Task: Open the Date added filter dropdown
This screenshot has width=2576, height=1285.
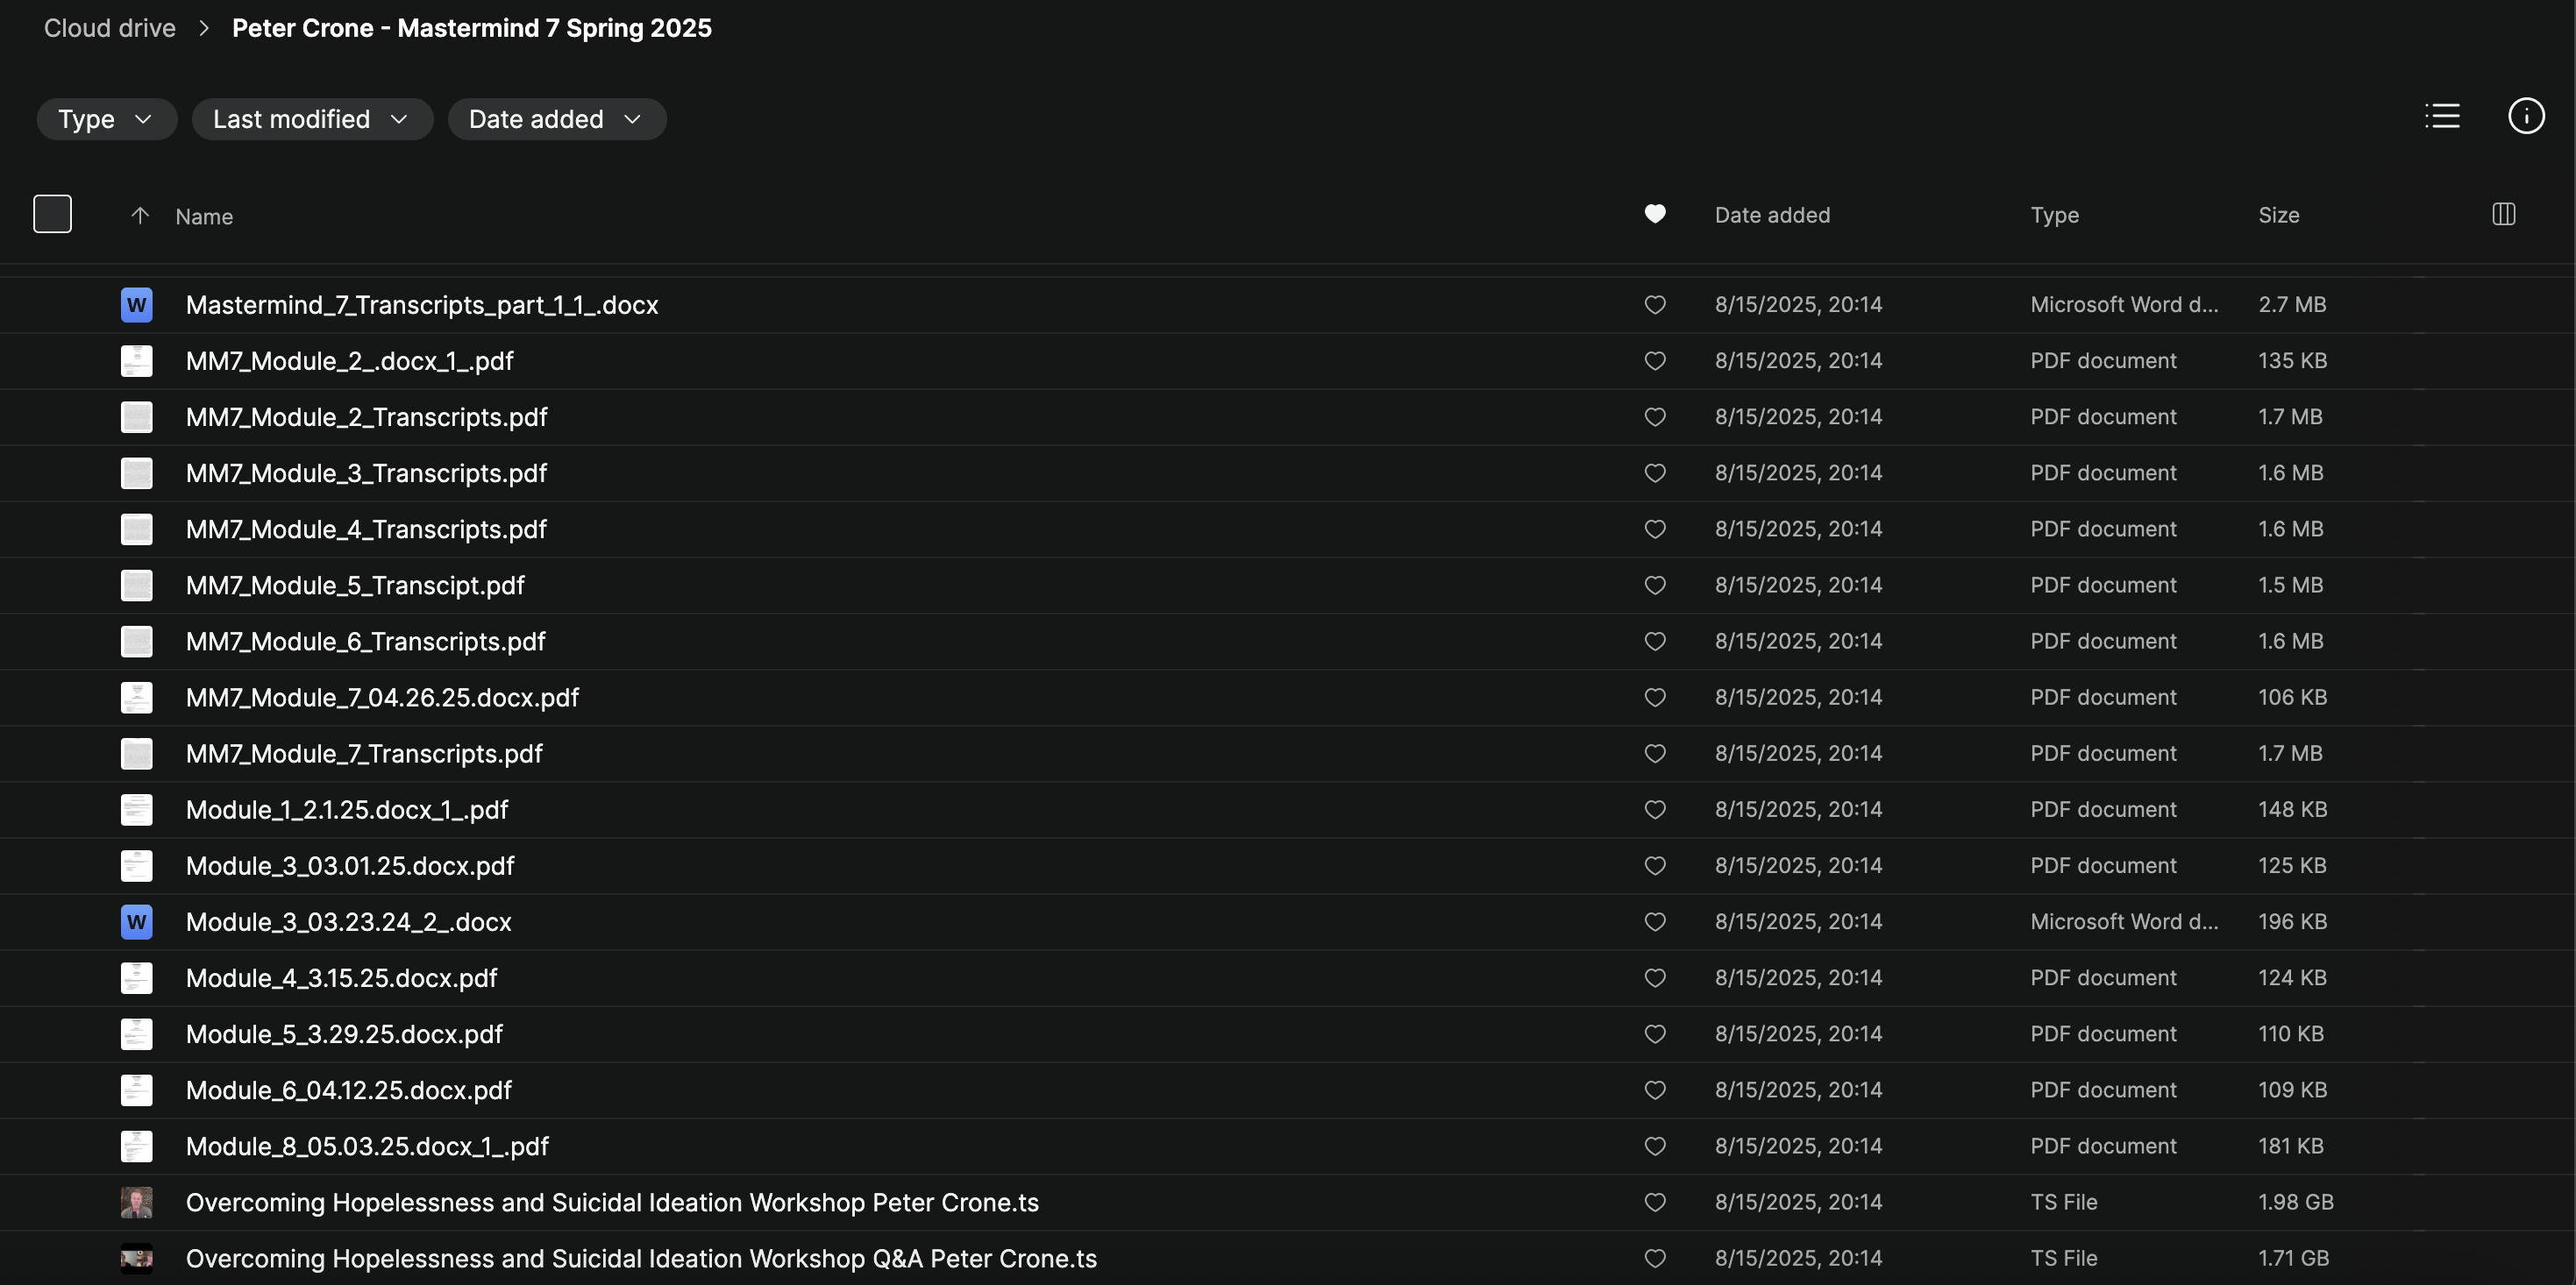Action: [x=556, y=119]
